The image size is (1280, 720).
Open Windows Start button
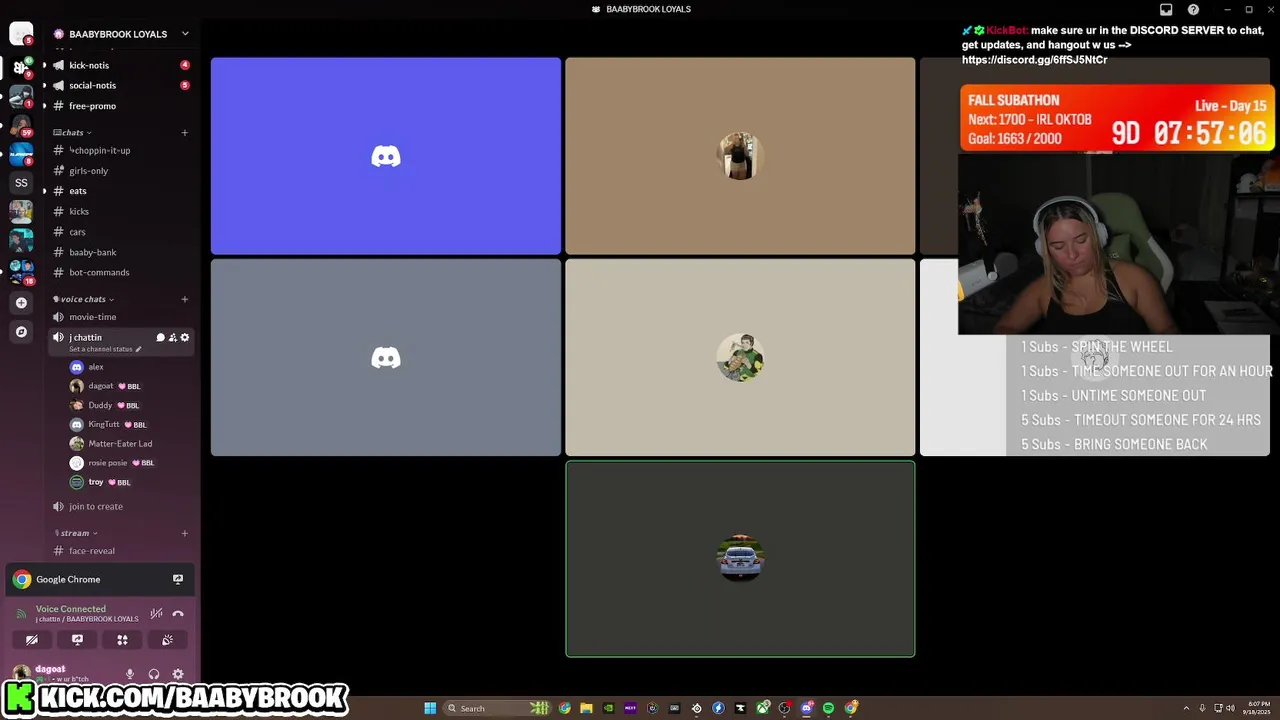[430, 708]
